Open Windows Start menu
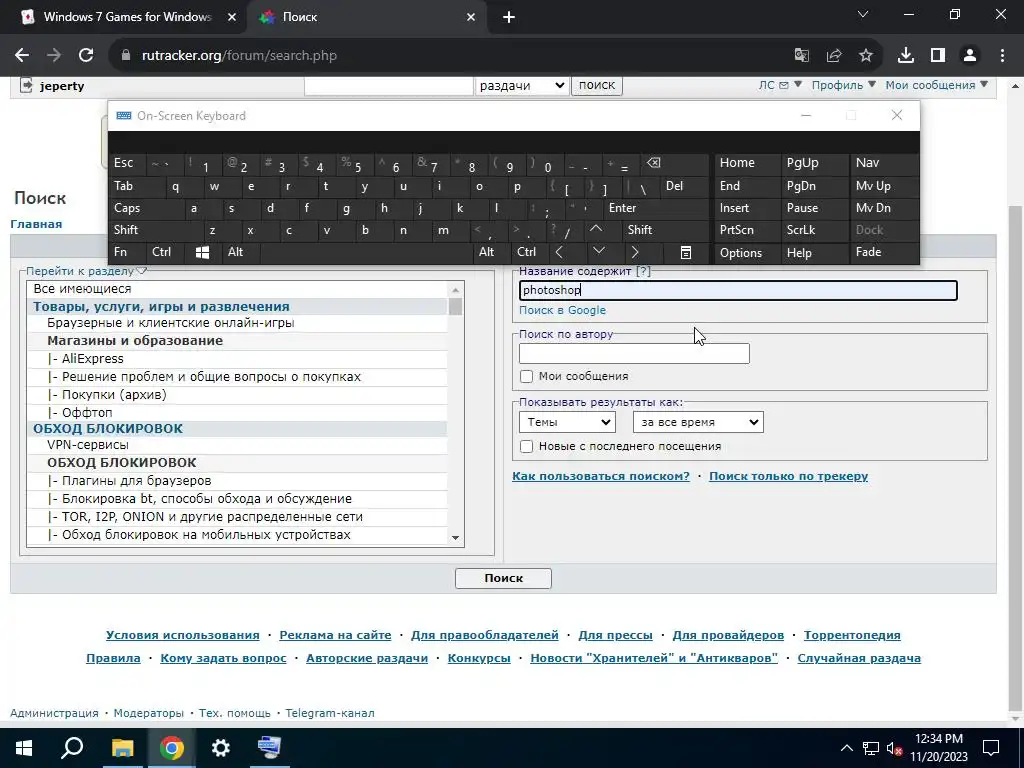 coord(24,748)
